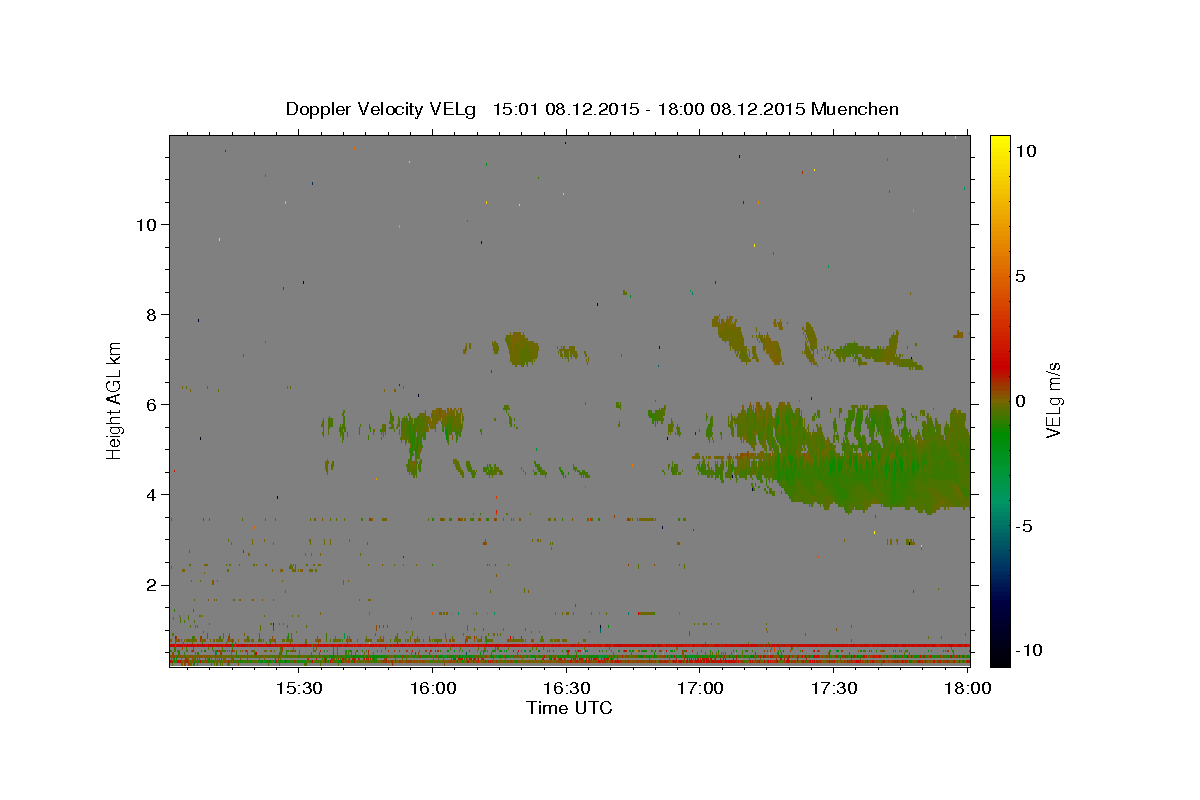The image size is (1200, 800).
Task: Click the 'Height AGL km' axis label
Action: pos(115,400)
